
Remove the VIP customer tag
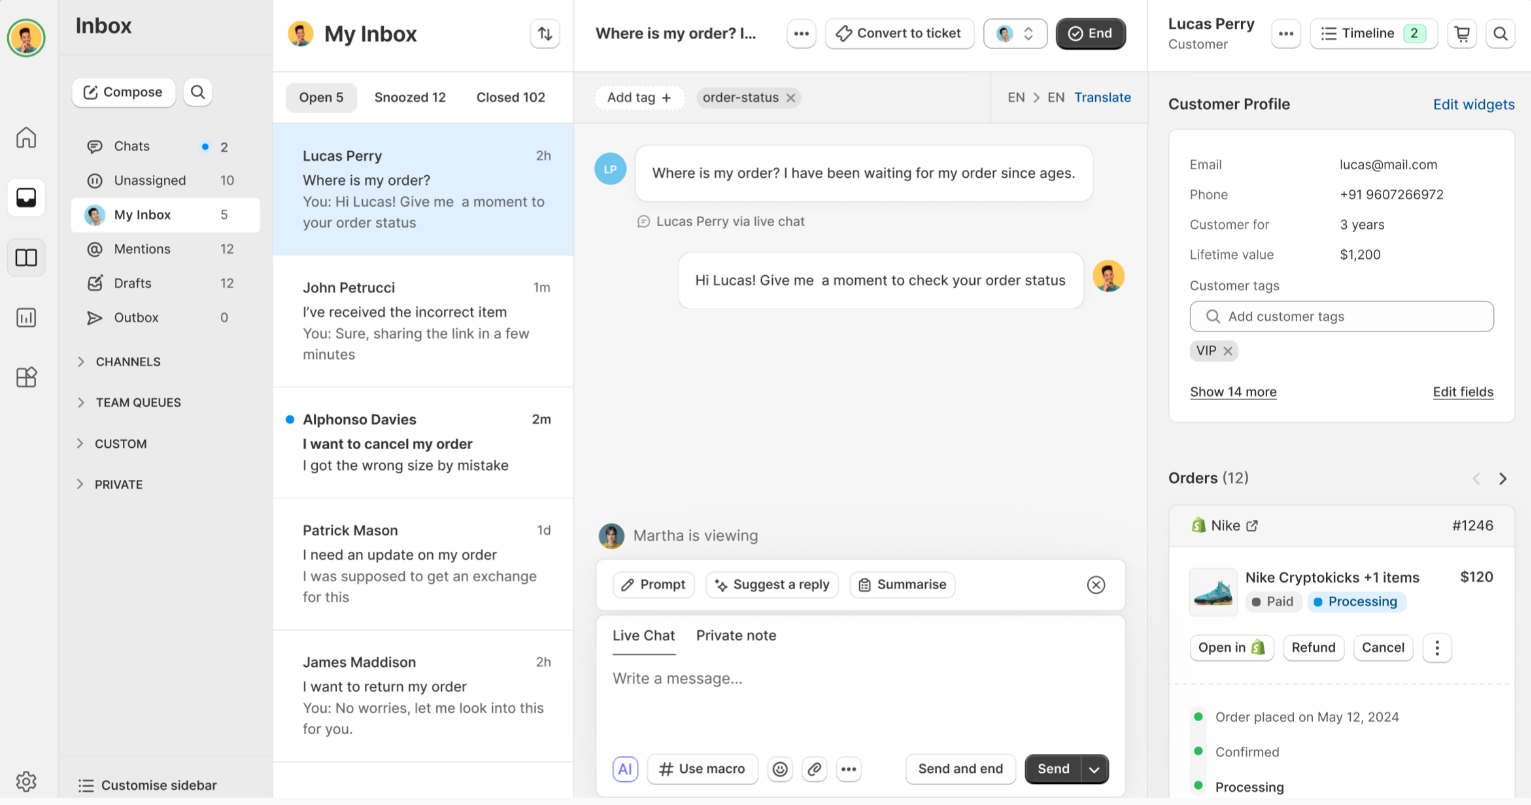(x=1228, y=351)
